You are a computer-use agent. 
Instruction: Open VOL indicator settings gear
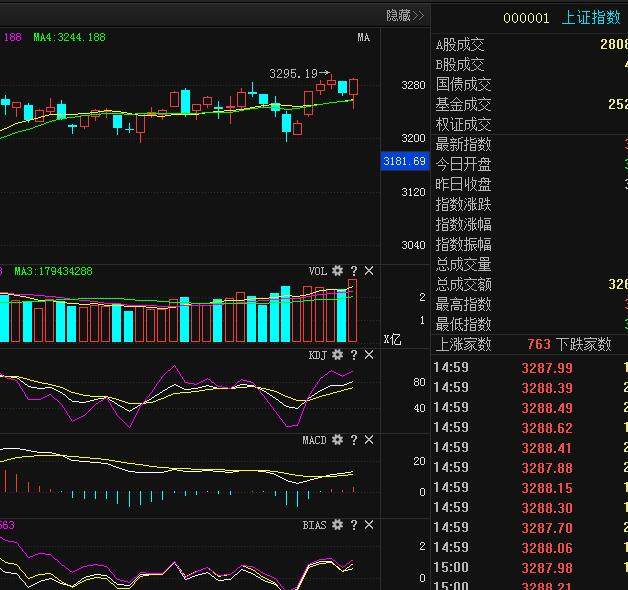(x=337, y=271)
